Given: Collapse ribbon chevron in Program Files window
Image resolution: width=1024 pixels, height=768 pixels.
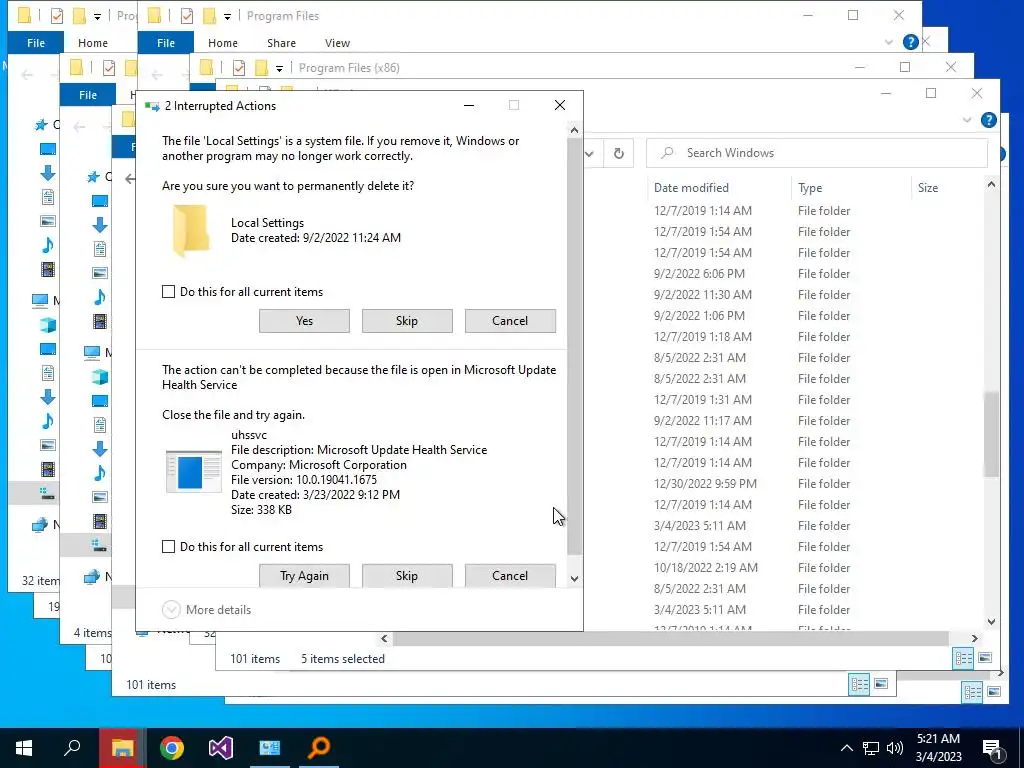Looking at the screenshot, I should [889, 42].
